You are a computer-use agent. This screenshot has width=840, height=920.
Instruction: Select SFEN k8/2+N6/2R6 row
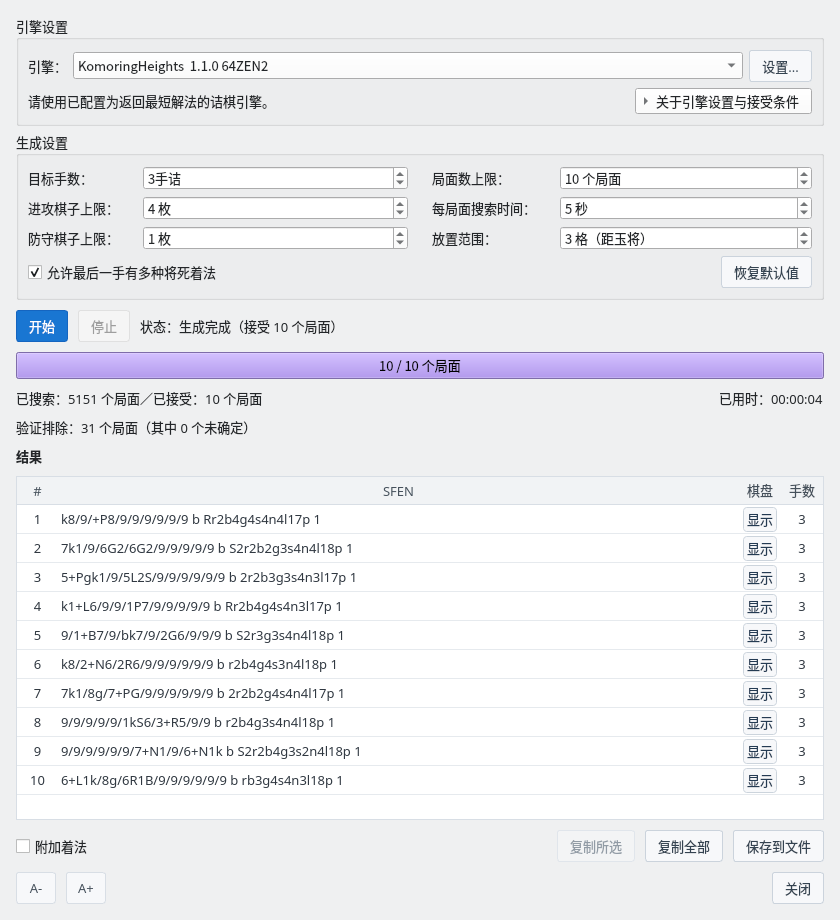(x=419, y=664)
